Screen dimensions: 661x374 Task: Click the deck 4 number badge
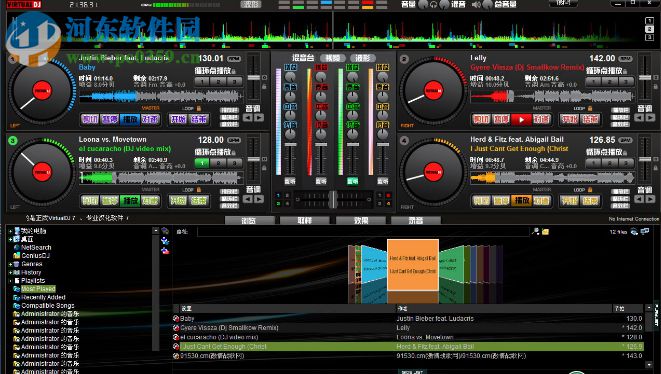click(x=404, y=140)
